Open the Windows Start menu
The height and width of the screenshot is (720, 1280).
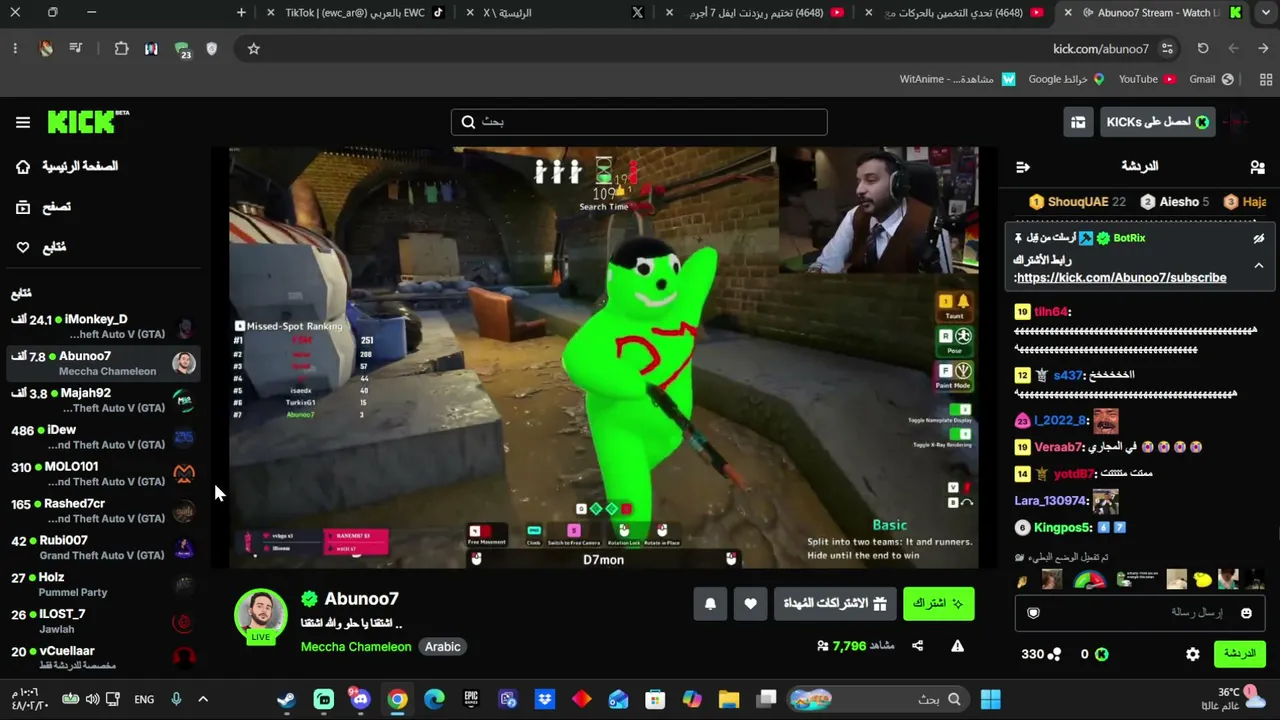pos(991,699)
